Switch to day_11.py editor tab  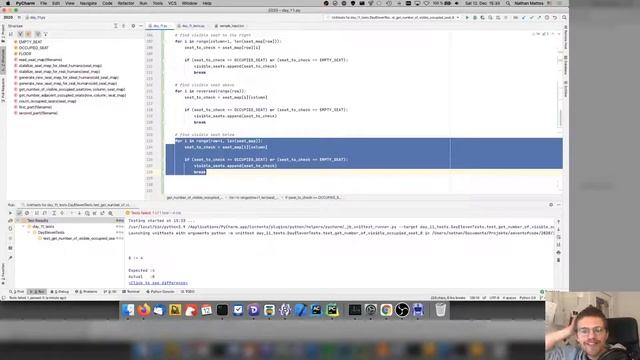[160, 26]
